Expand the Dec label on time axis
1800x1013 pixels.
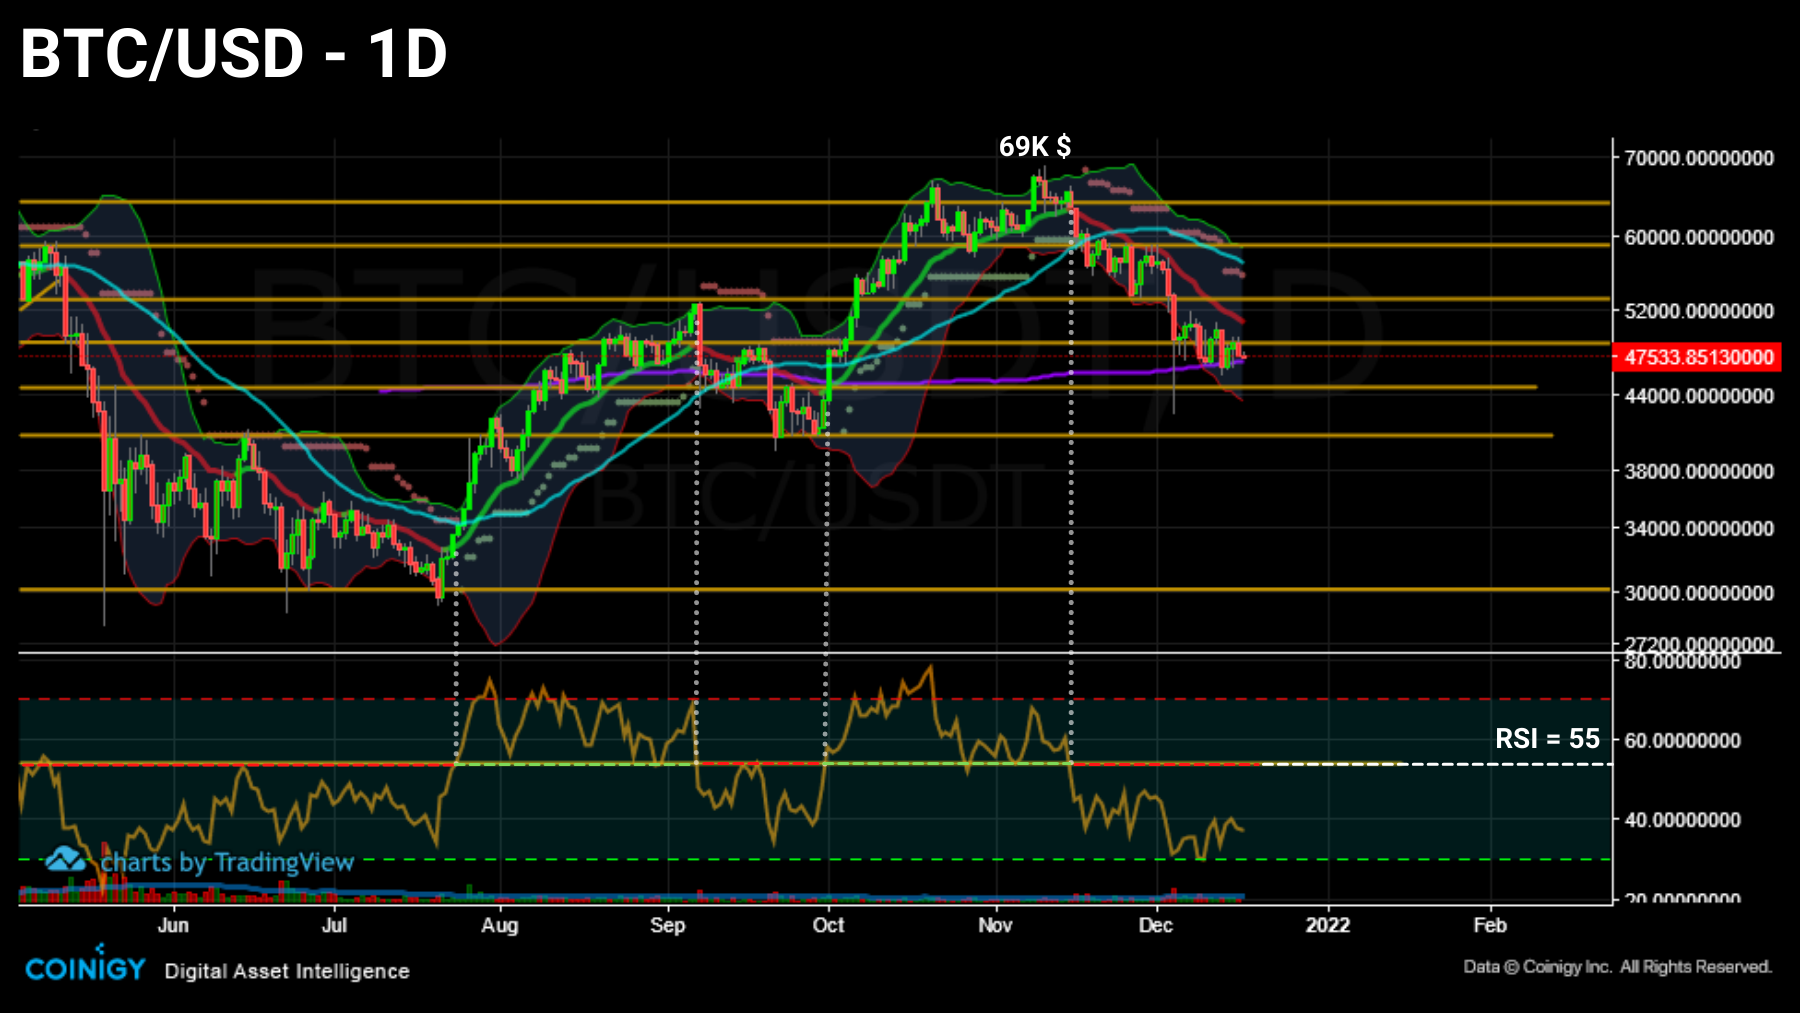click(x=1157, y=926)
